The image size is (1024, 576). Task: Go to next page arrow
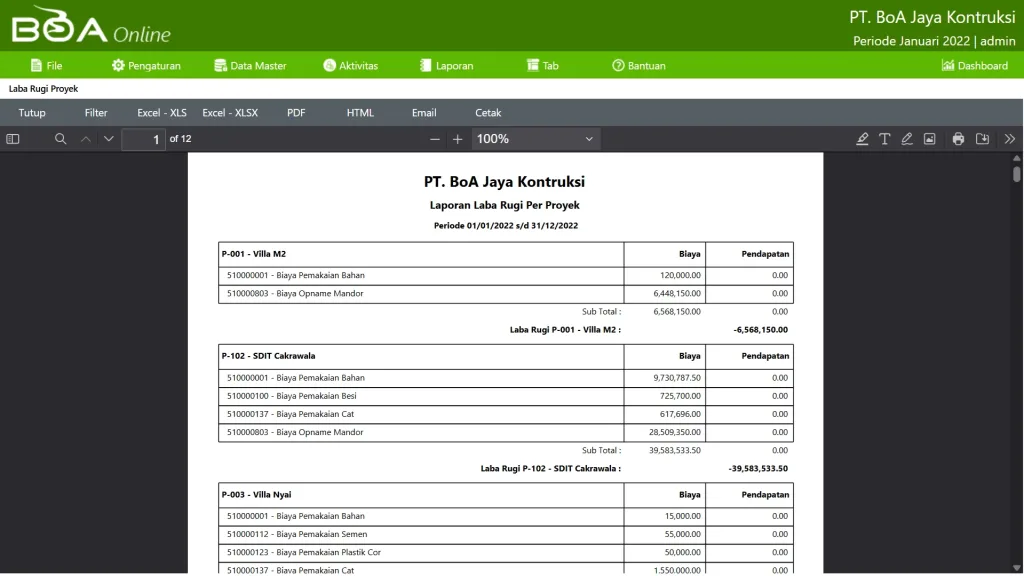click(x=109, y=139)
